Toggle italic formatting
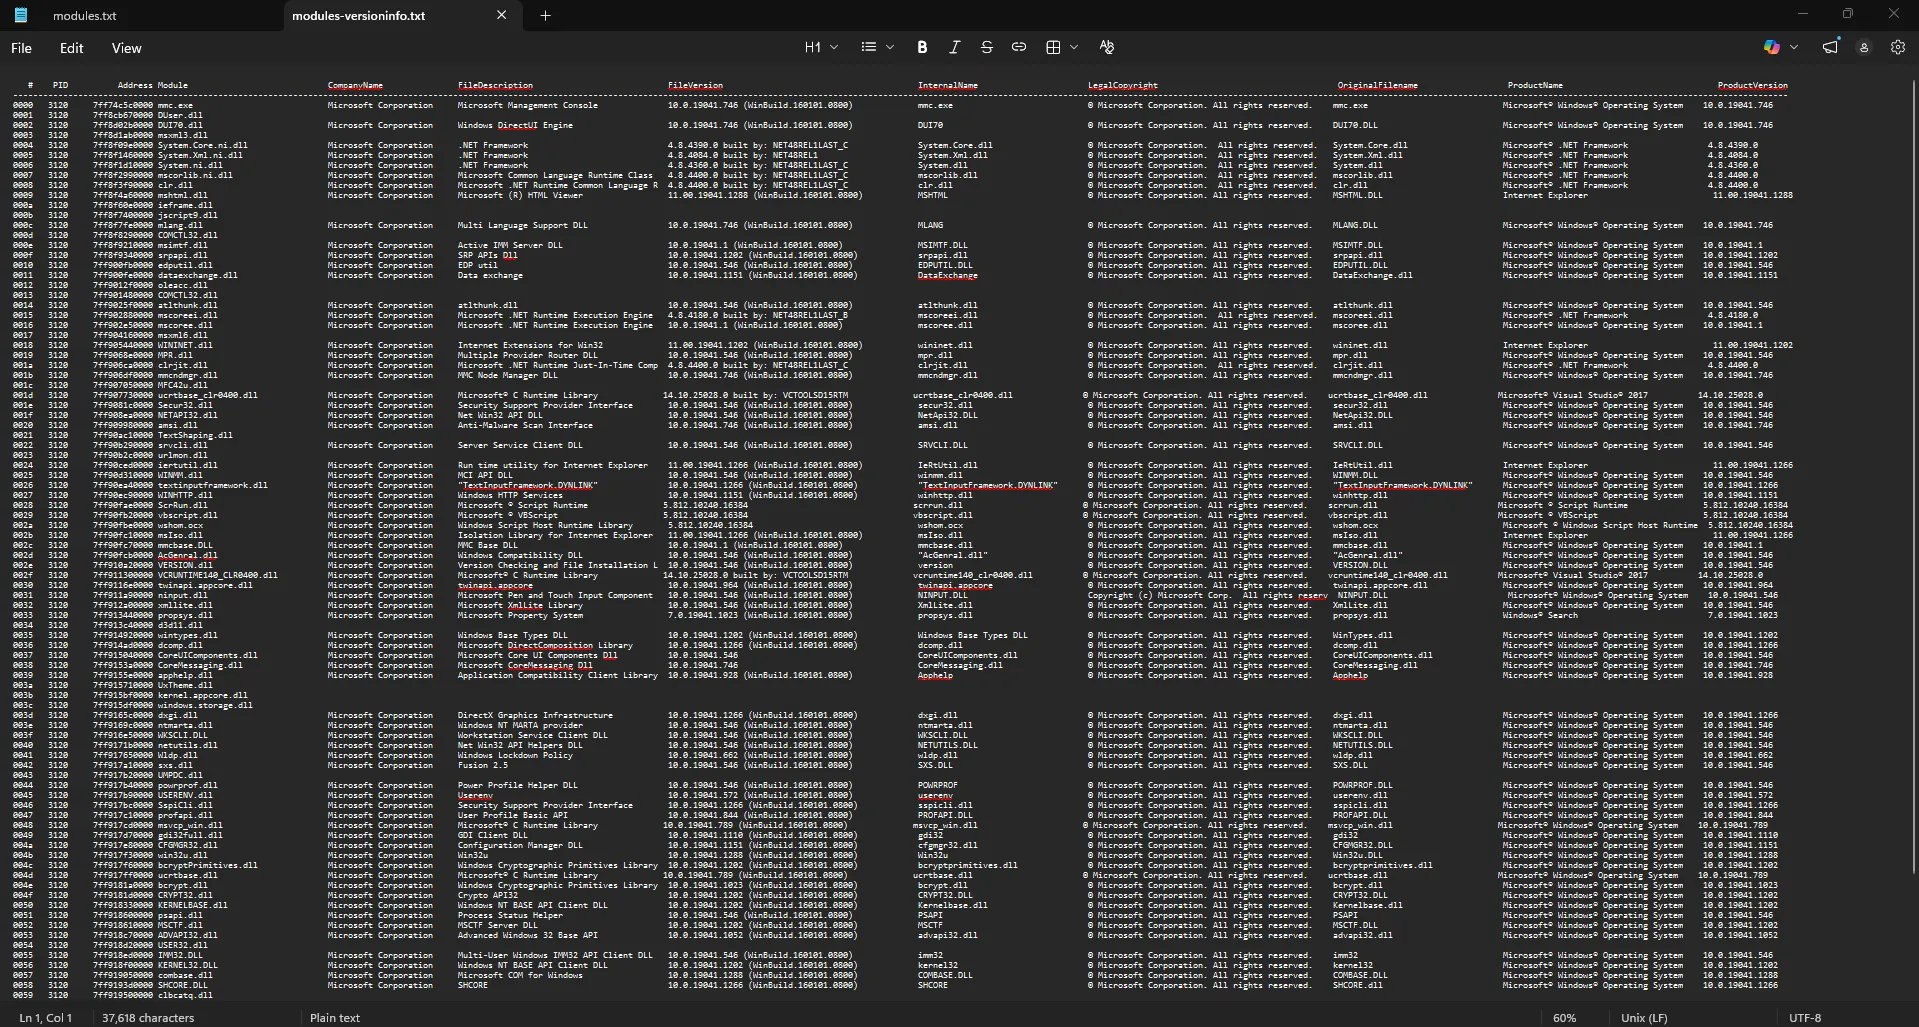 click(x=954, y=47)
